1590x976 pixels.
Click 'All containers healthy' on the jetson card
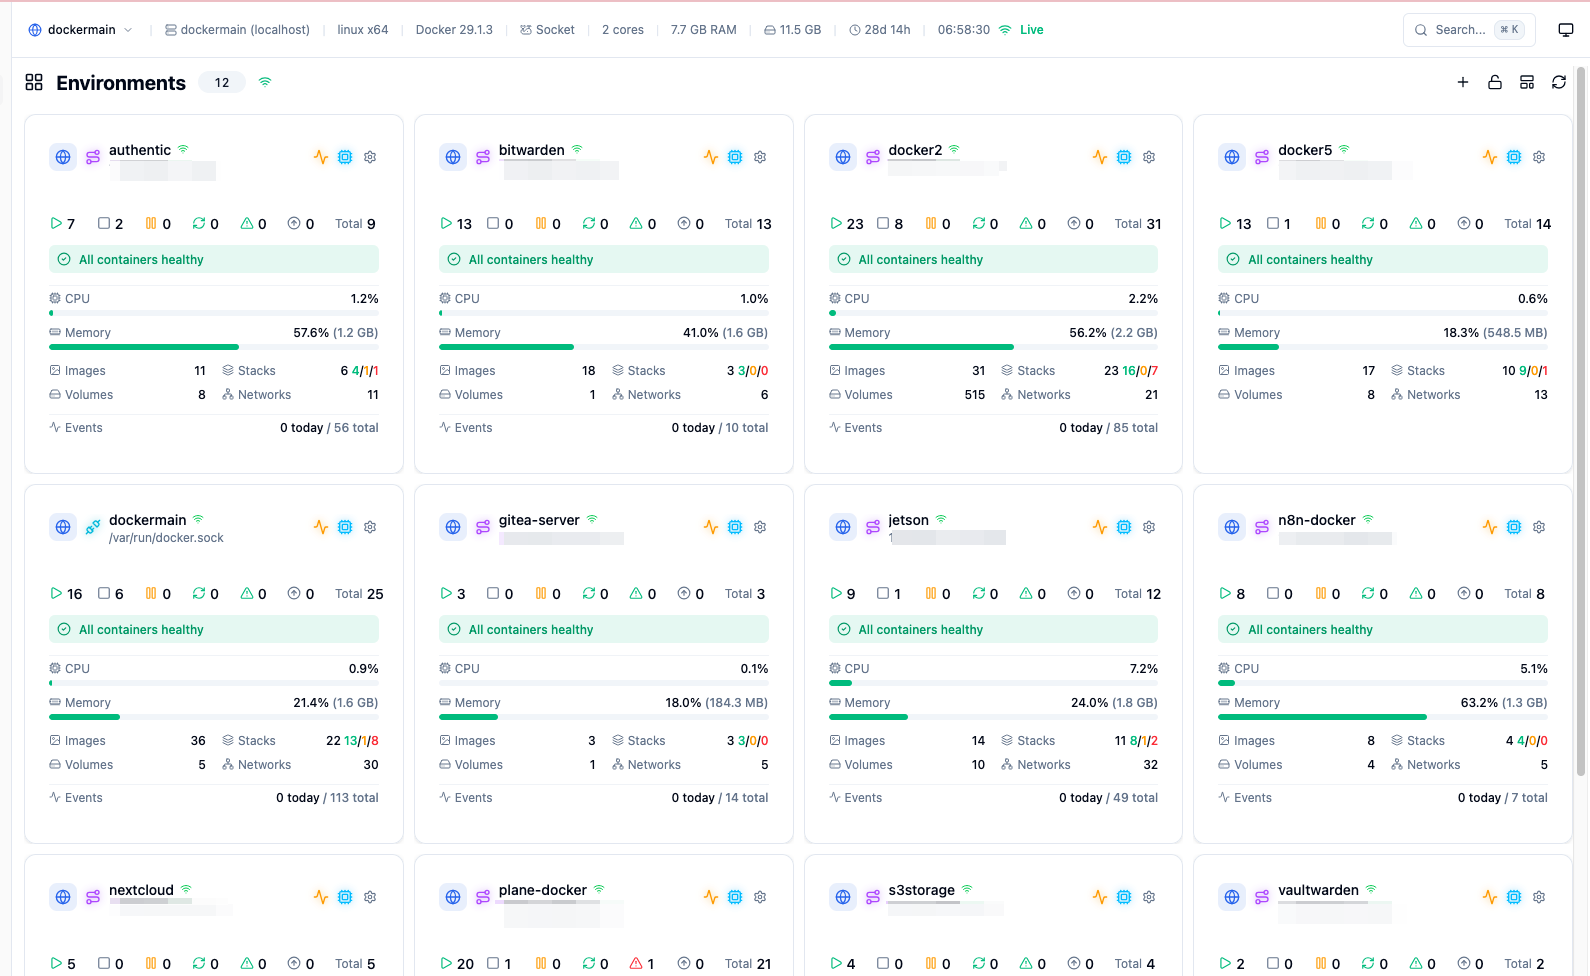(993, 630)
